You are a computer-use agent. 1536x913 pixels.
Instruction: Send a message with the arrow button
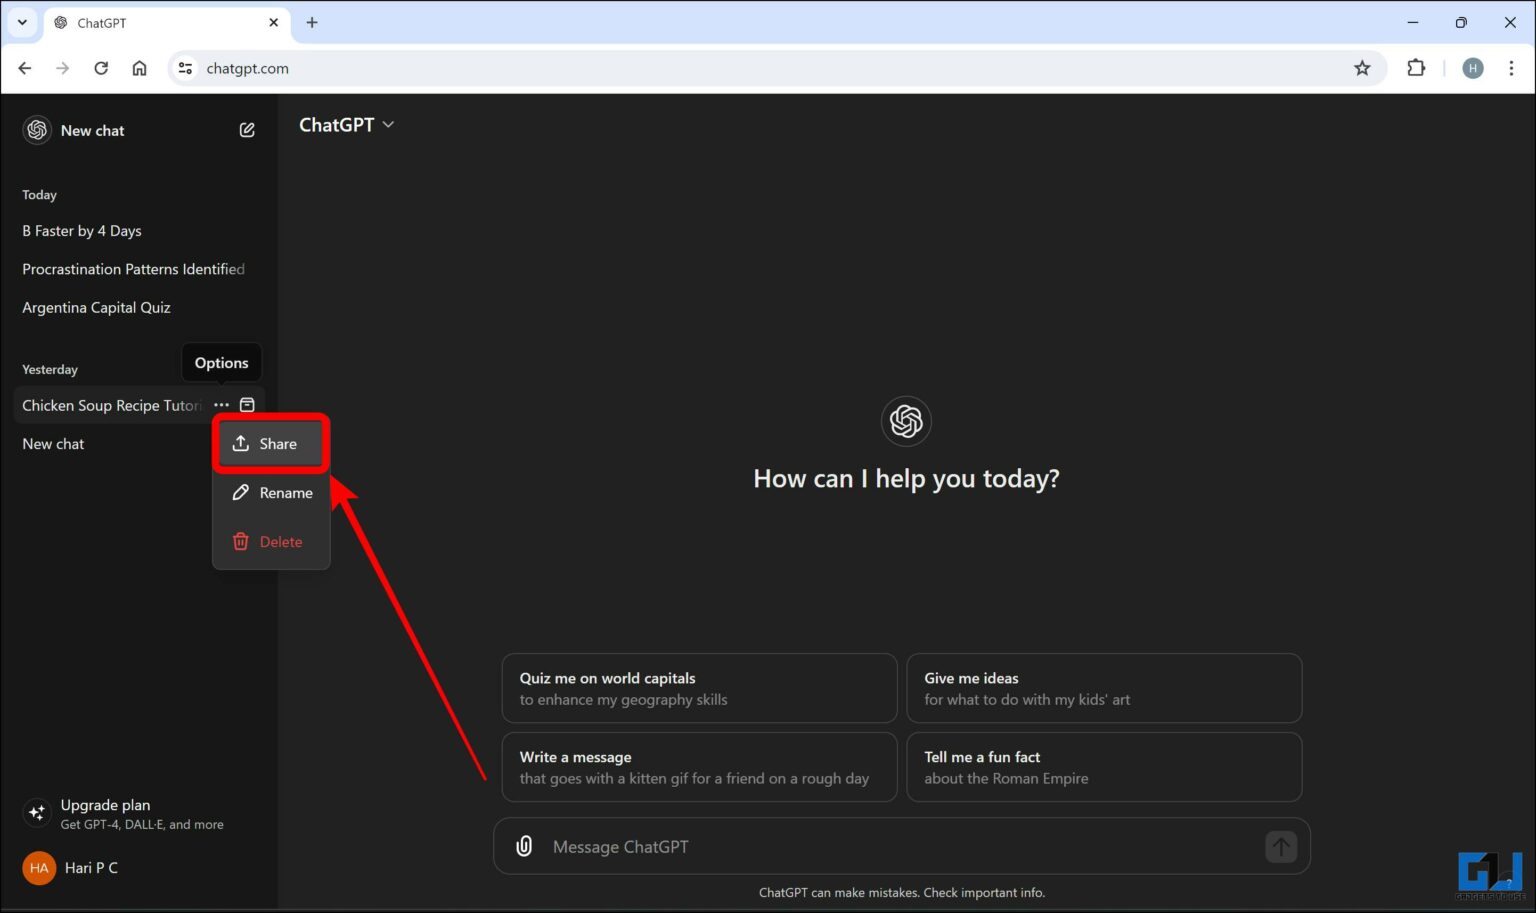tap(1280, 846)
